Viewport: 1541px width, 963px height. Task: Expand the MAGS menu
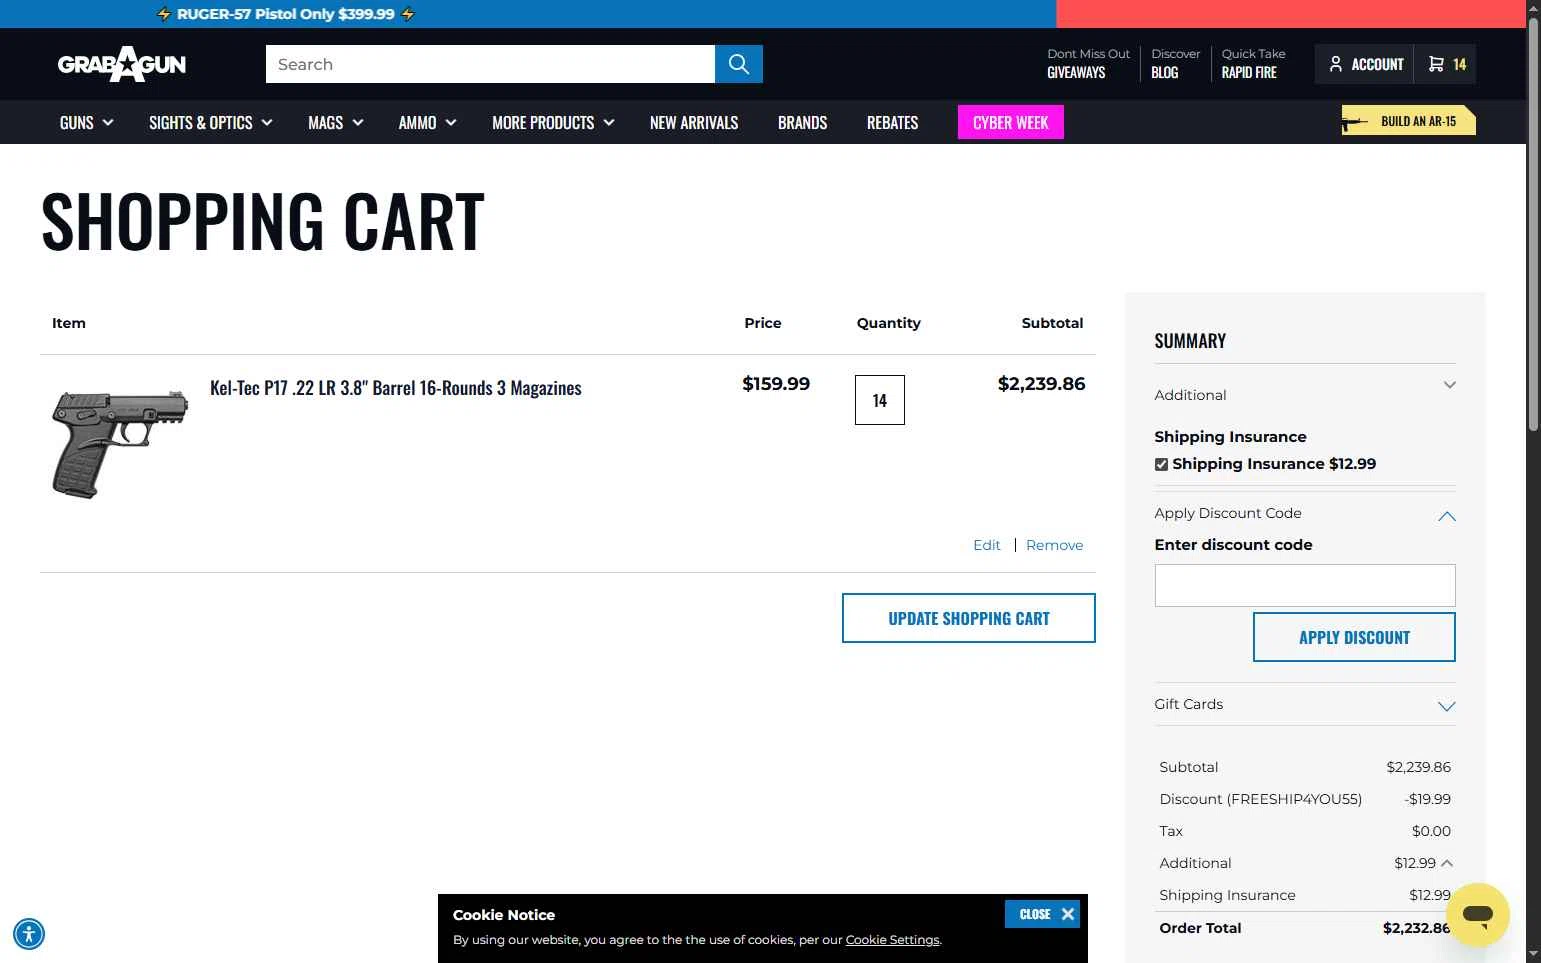point(335,122)
